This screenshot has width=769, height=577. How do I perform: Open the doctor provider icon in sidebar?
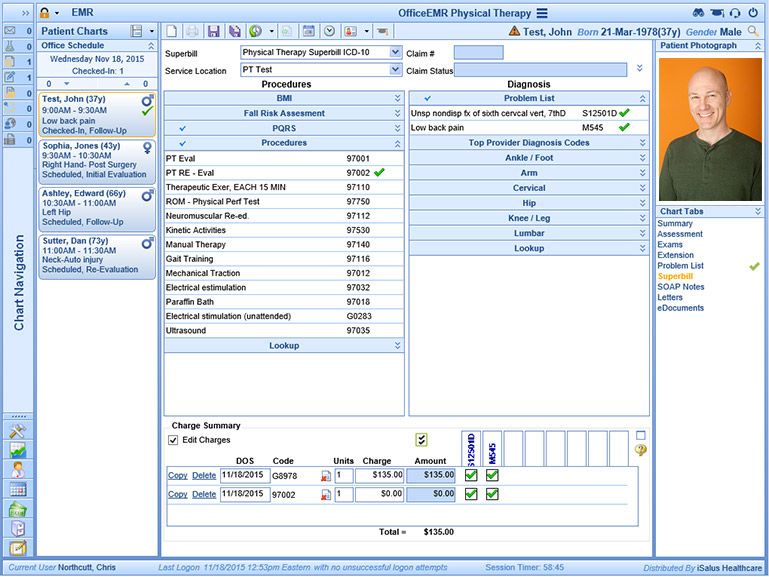[18, 470]
